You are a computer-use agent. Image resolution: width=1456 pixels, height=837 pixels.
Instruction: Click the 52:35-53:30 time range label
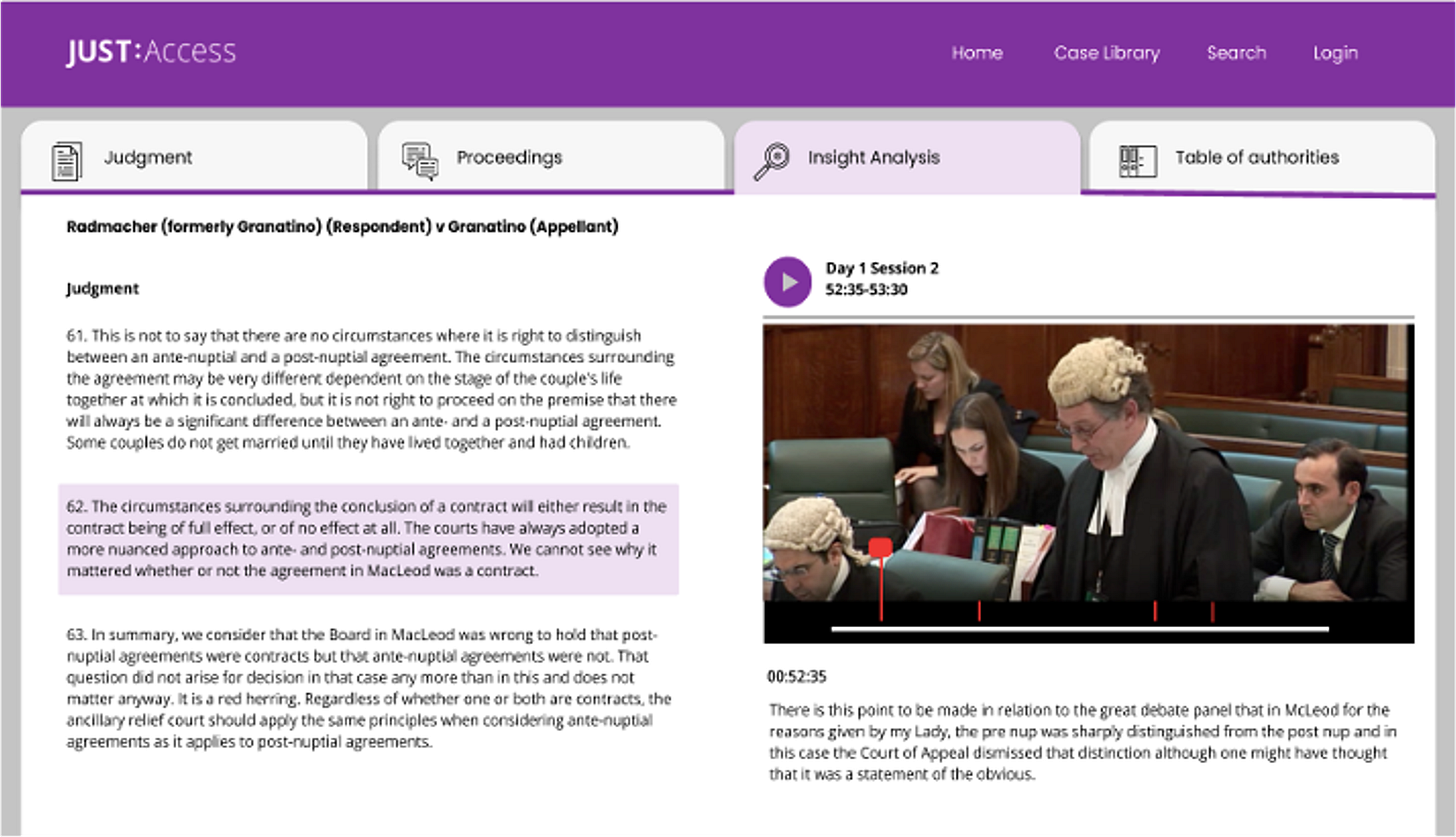866,290
